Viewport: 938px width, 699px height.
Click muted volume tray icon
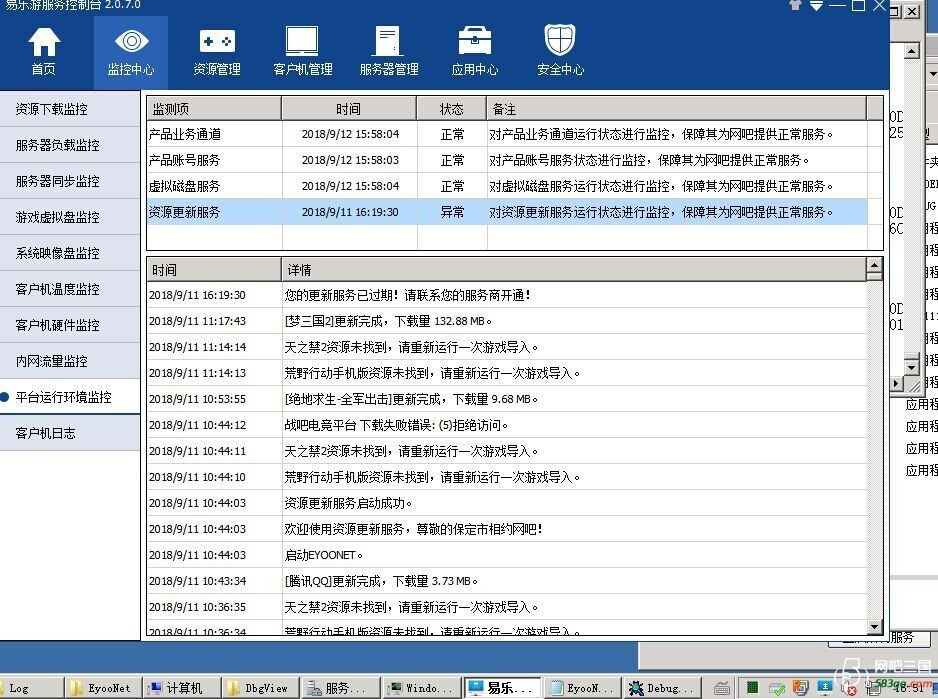pos(848,689)
